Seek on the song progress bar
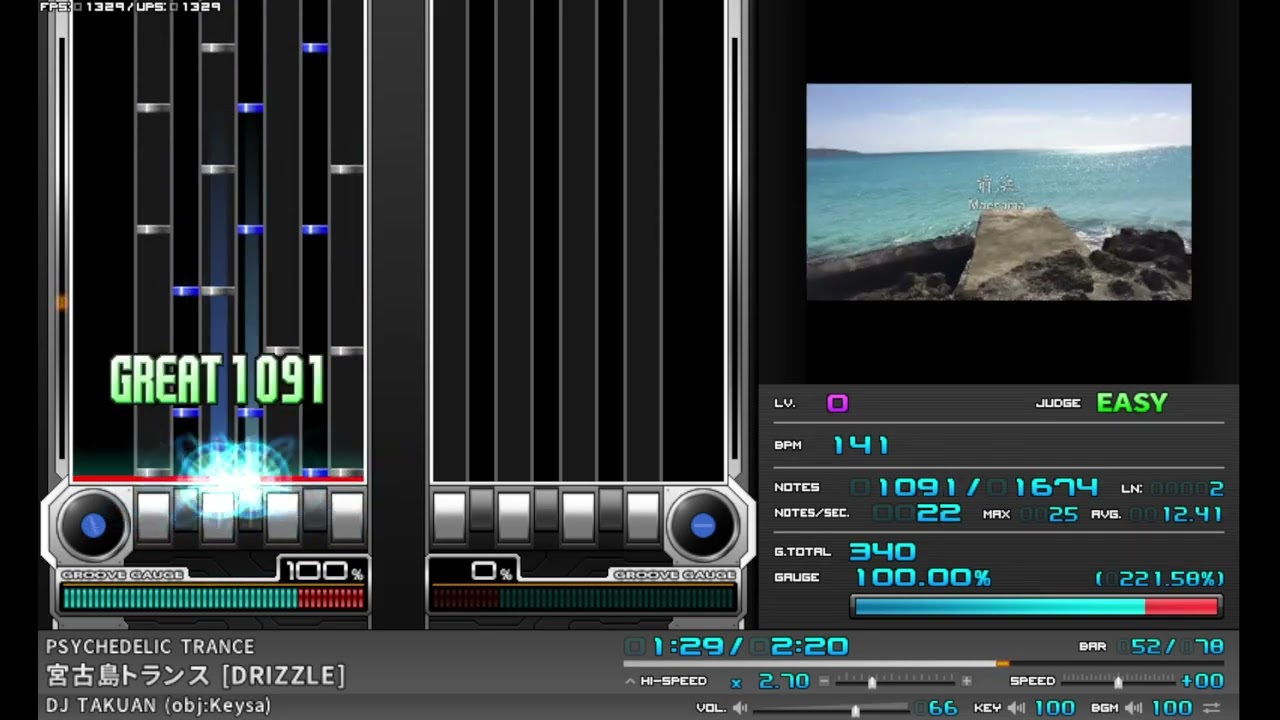 tap(923, 663)
